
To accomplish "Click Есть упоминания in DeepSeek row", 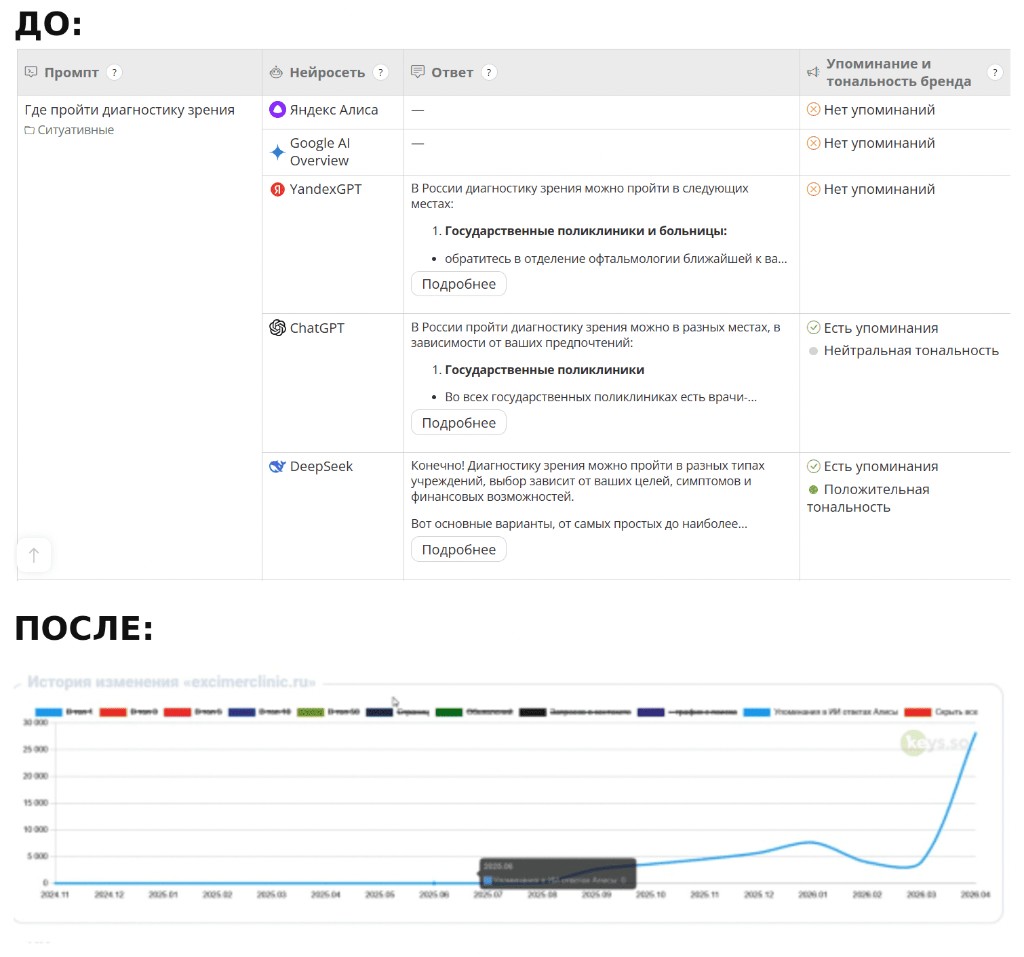I will (881, 466).
